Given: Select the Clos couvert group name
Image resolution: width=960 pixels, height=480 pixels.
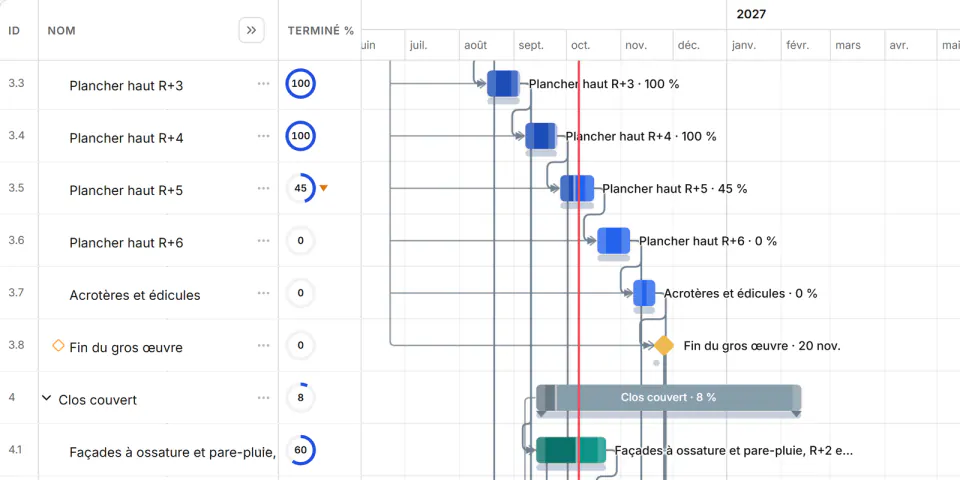Looking at the screenshot, I should [98, 400].
